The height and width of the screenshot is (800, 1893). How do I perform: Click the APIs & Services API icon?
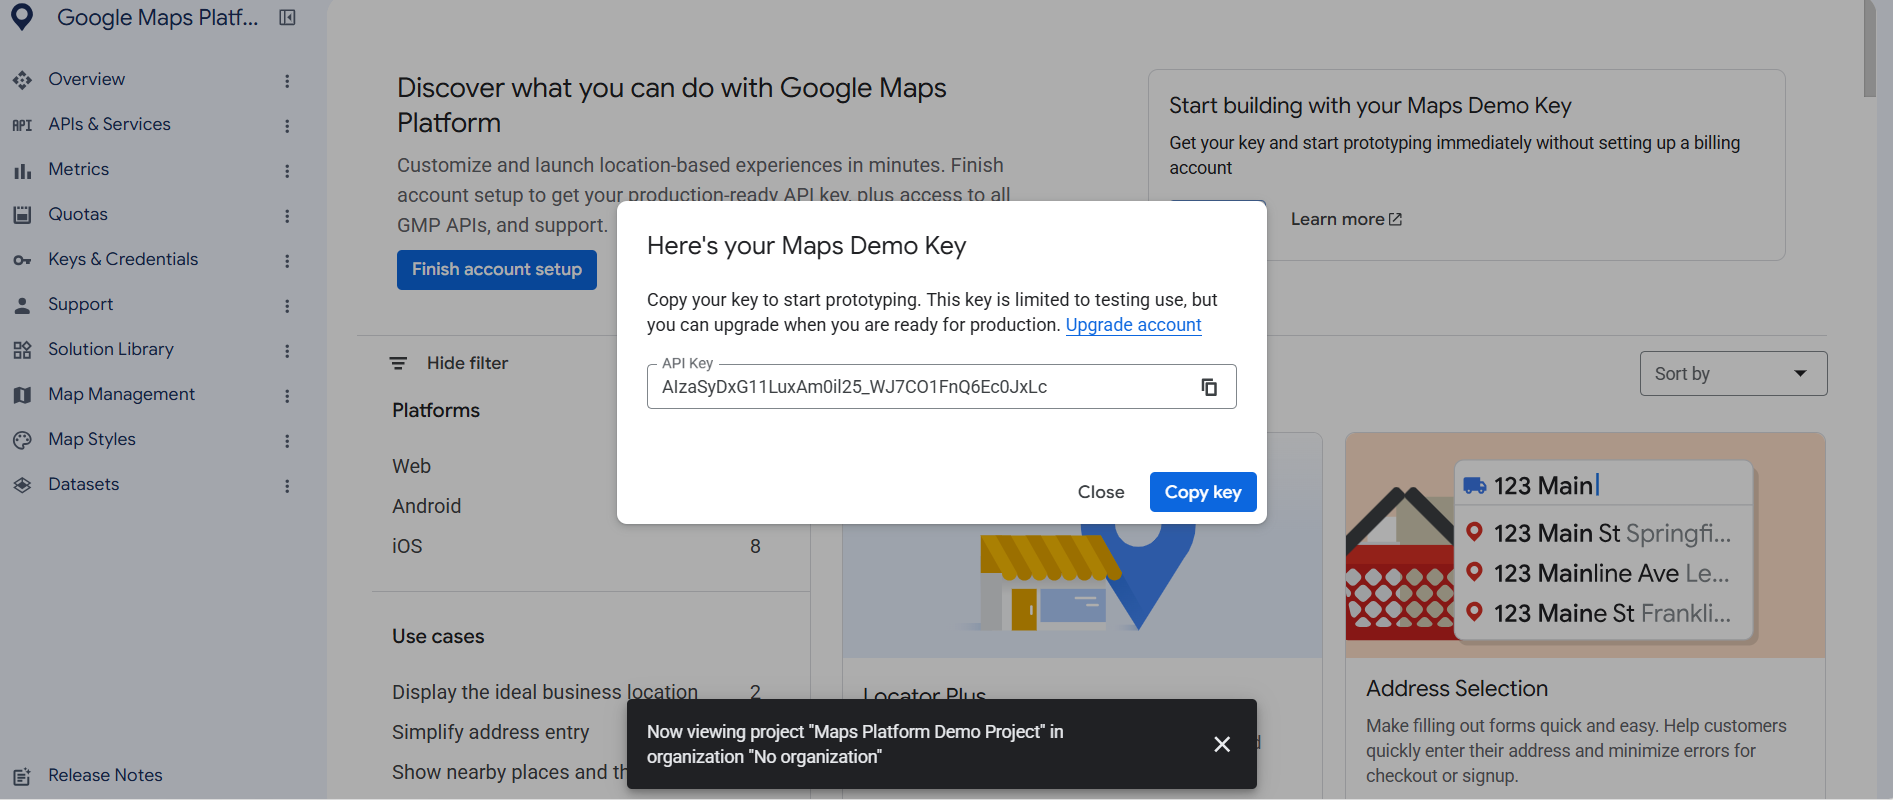coord(22,125)
